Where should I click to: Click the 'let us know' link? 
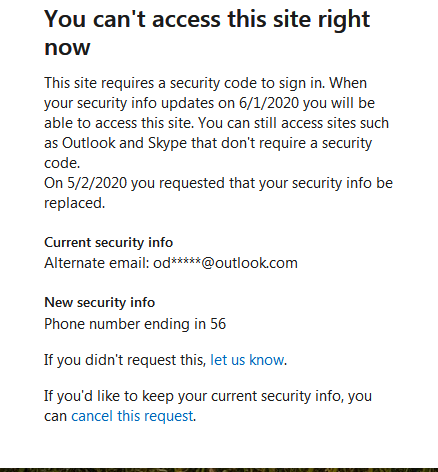pyautogui.click(x=247, y=360)
